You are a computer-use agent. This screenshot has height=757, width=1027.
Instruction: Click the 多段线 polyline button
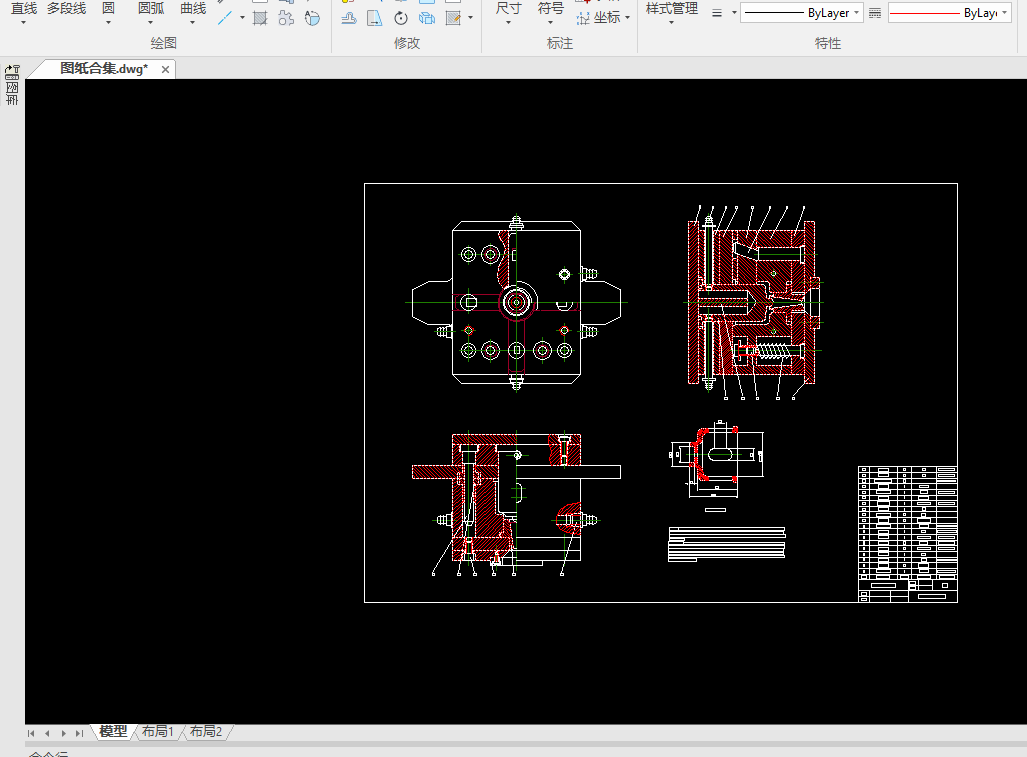(x=66, y=9)
